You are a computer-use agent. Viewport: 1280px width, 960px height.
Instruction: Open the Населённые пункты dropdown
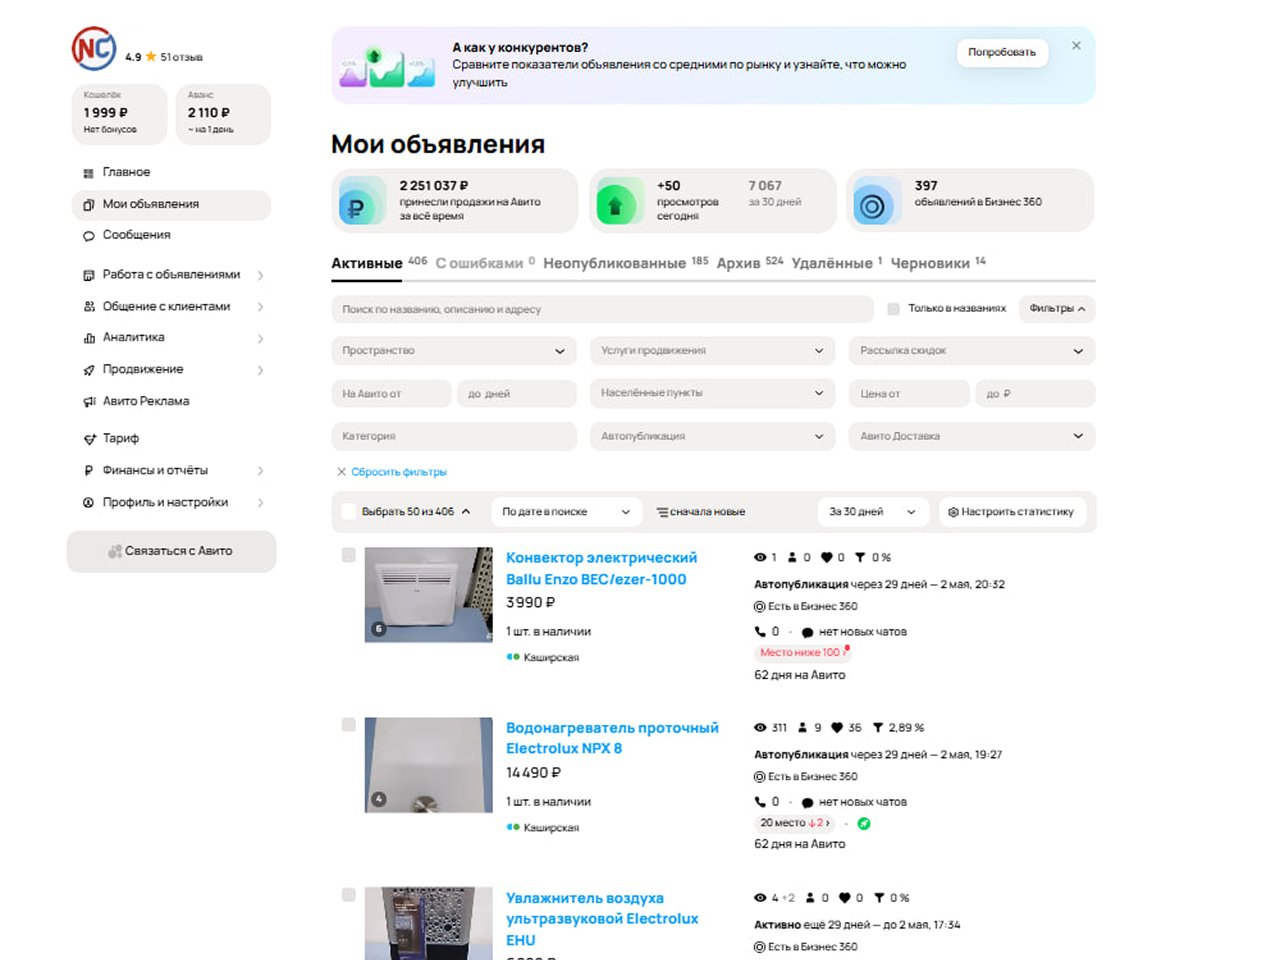(x=713, y=393)
